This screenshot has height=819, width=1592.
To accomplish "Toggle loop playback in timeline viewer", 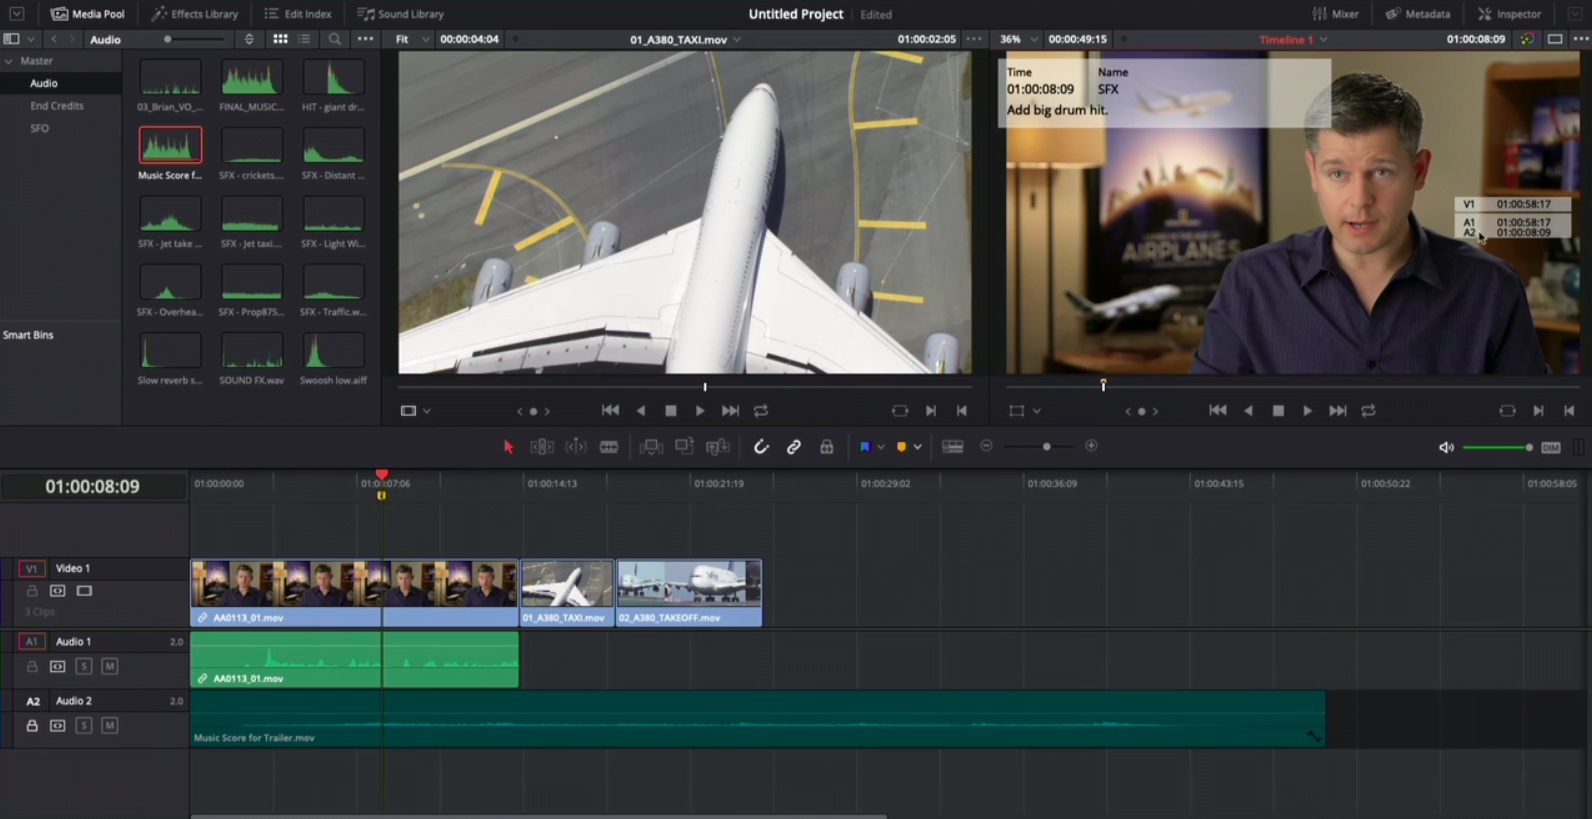I will pos(1368,410).
